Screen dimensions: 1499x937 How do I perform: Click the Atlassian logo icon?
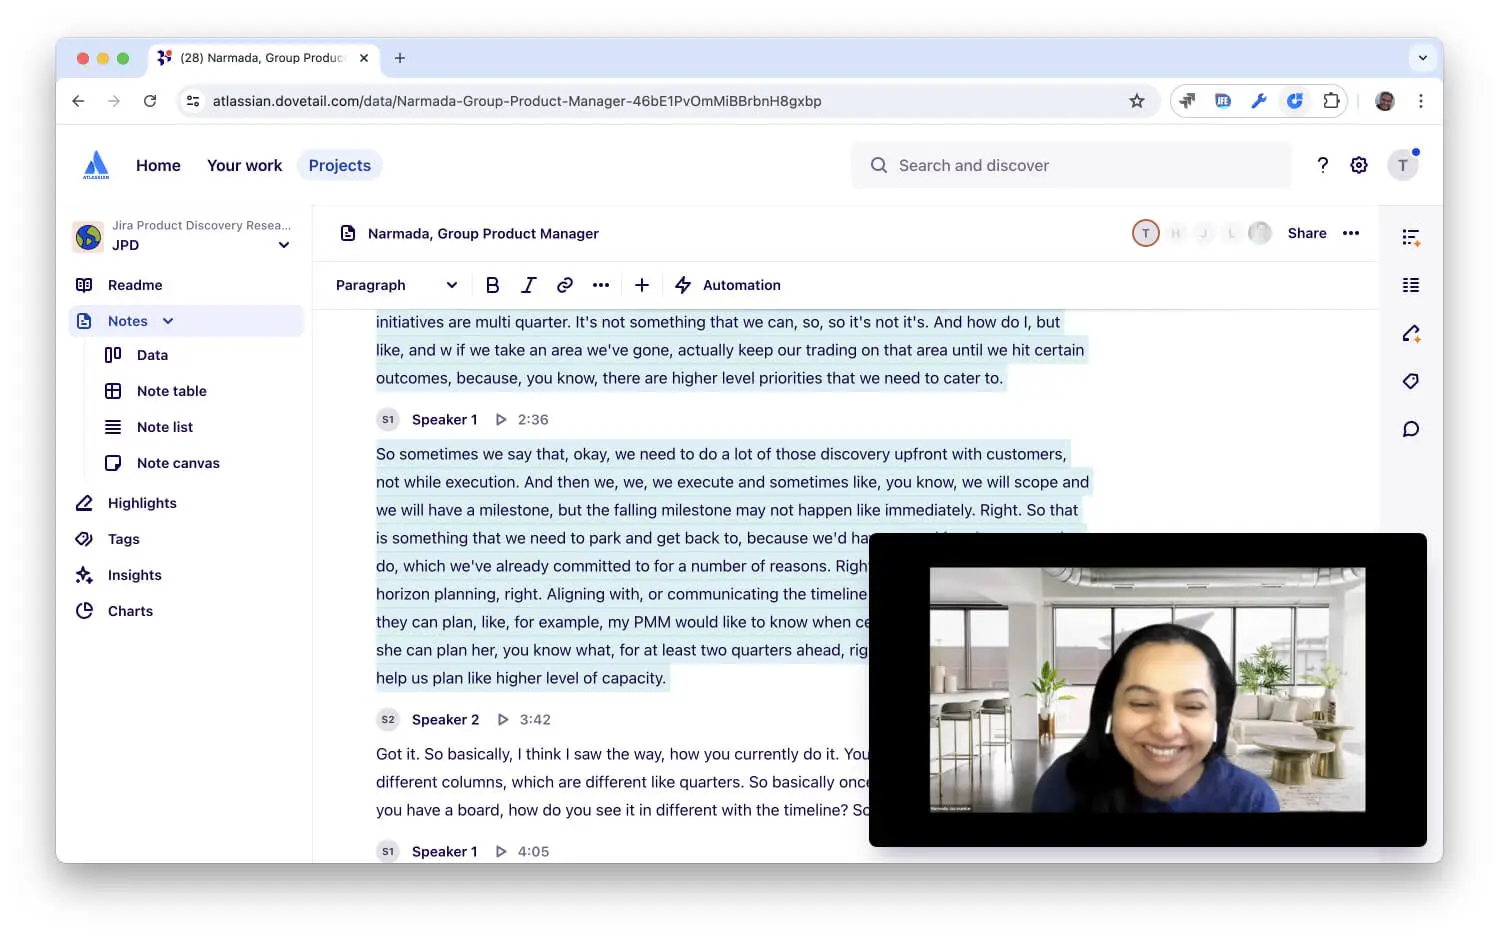tap(96, 165)
